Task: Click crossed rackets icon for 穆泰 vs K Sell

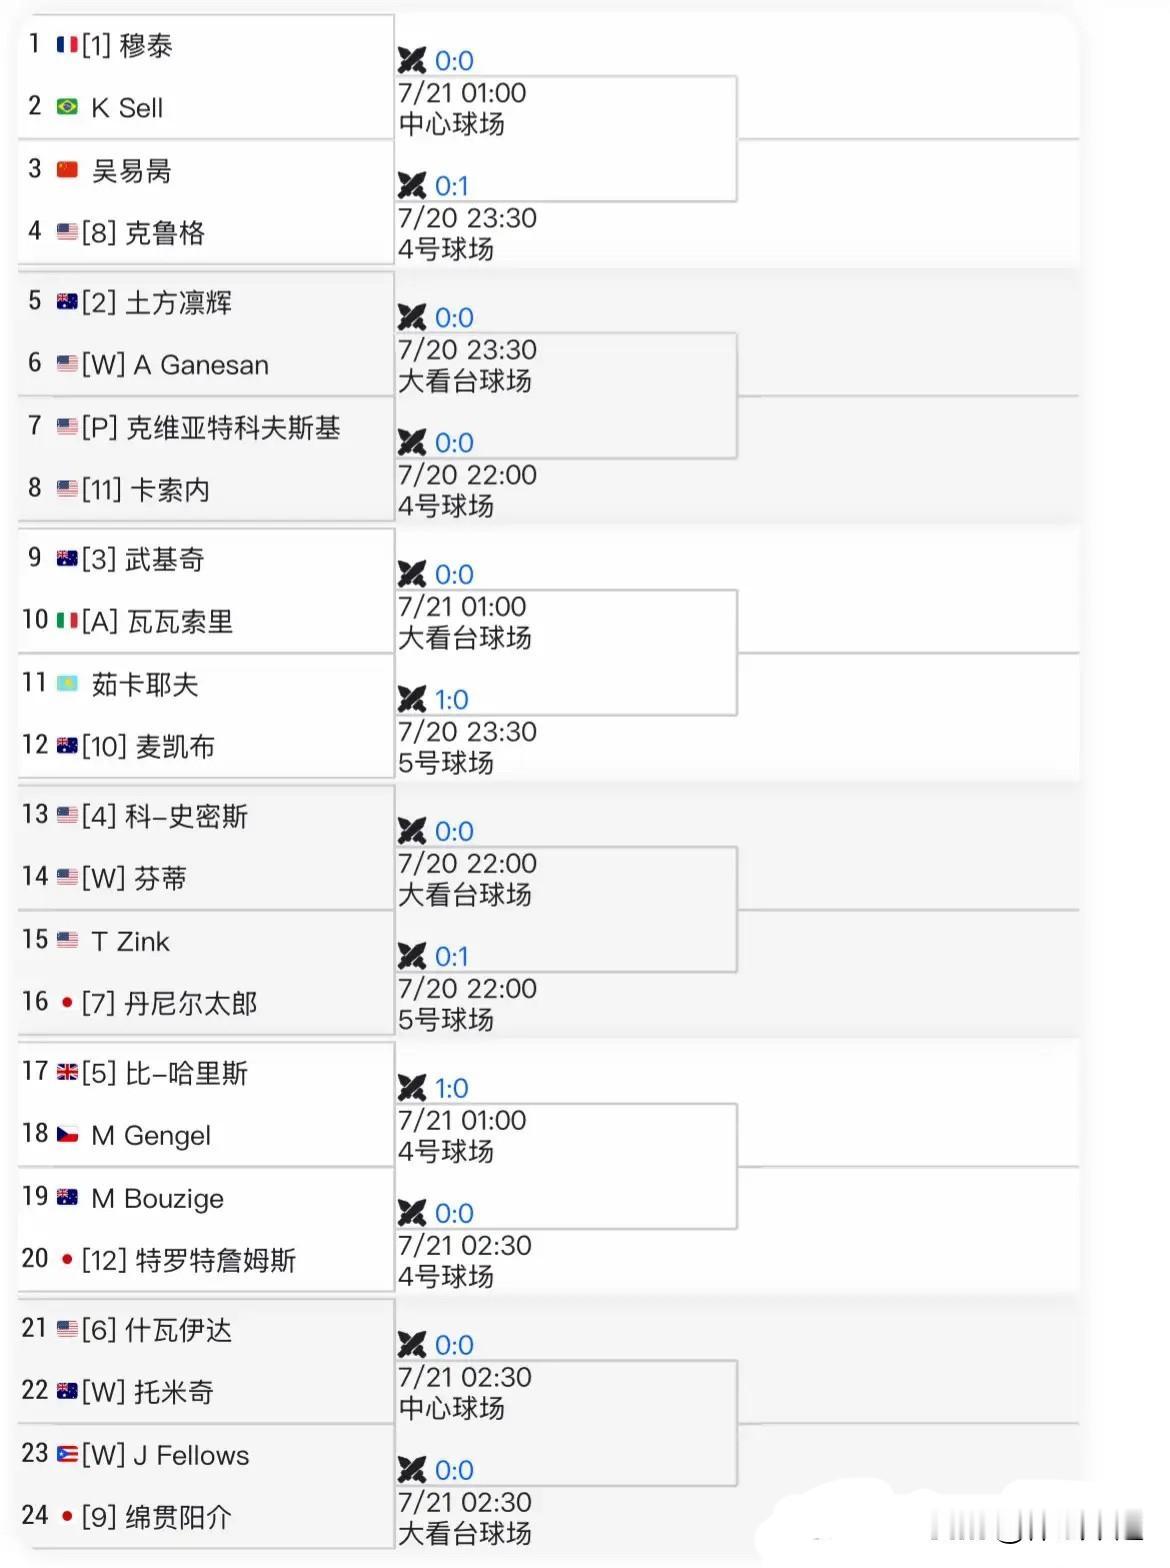Action: 411,61
